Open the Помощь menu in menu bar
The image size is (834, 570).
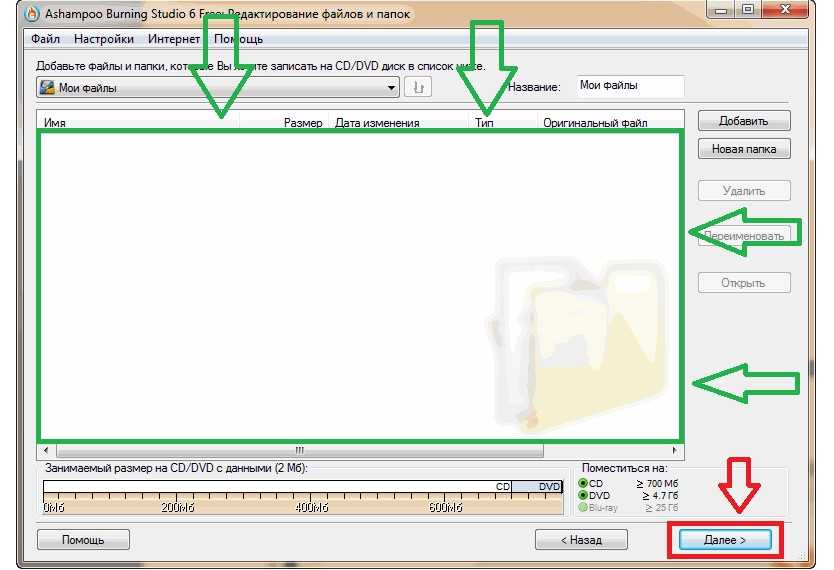click(x=238, y=39)
